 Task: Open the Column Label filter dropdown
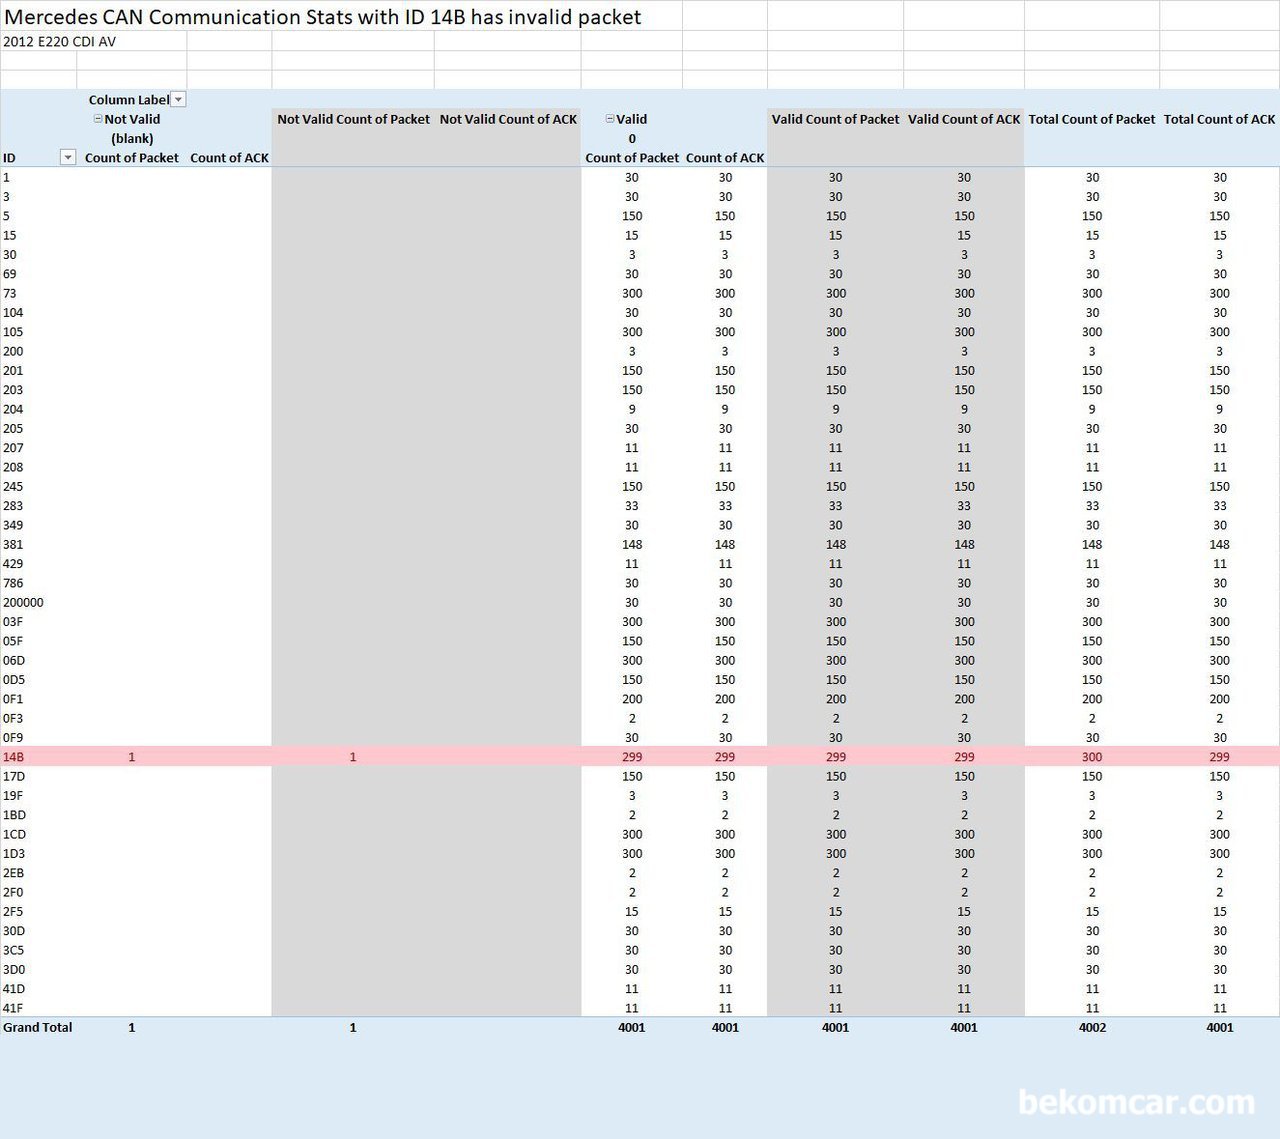[x=179, y=99]
